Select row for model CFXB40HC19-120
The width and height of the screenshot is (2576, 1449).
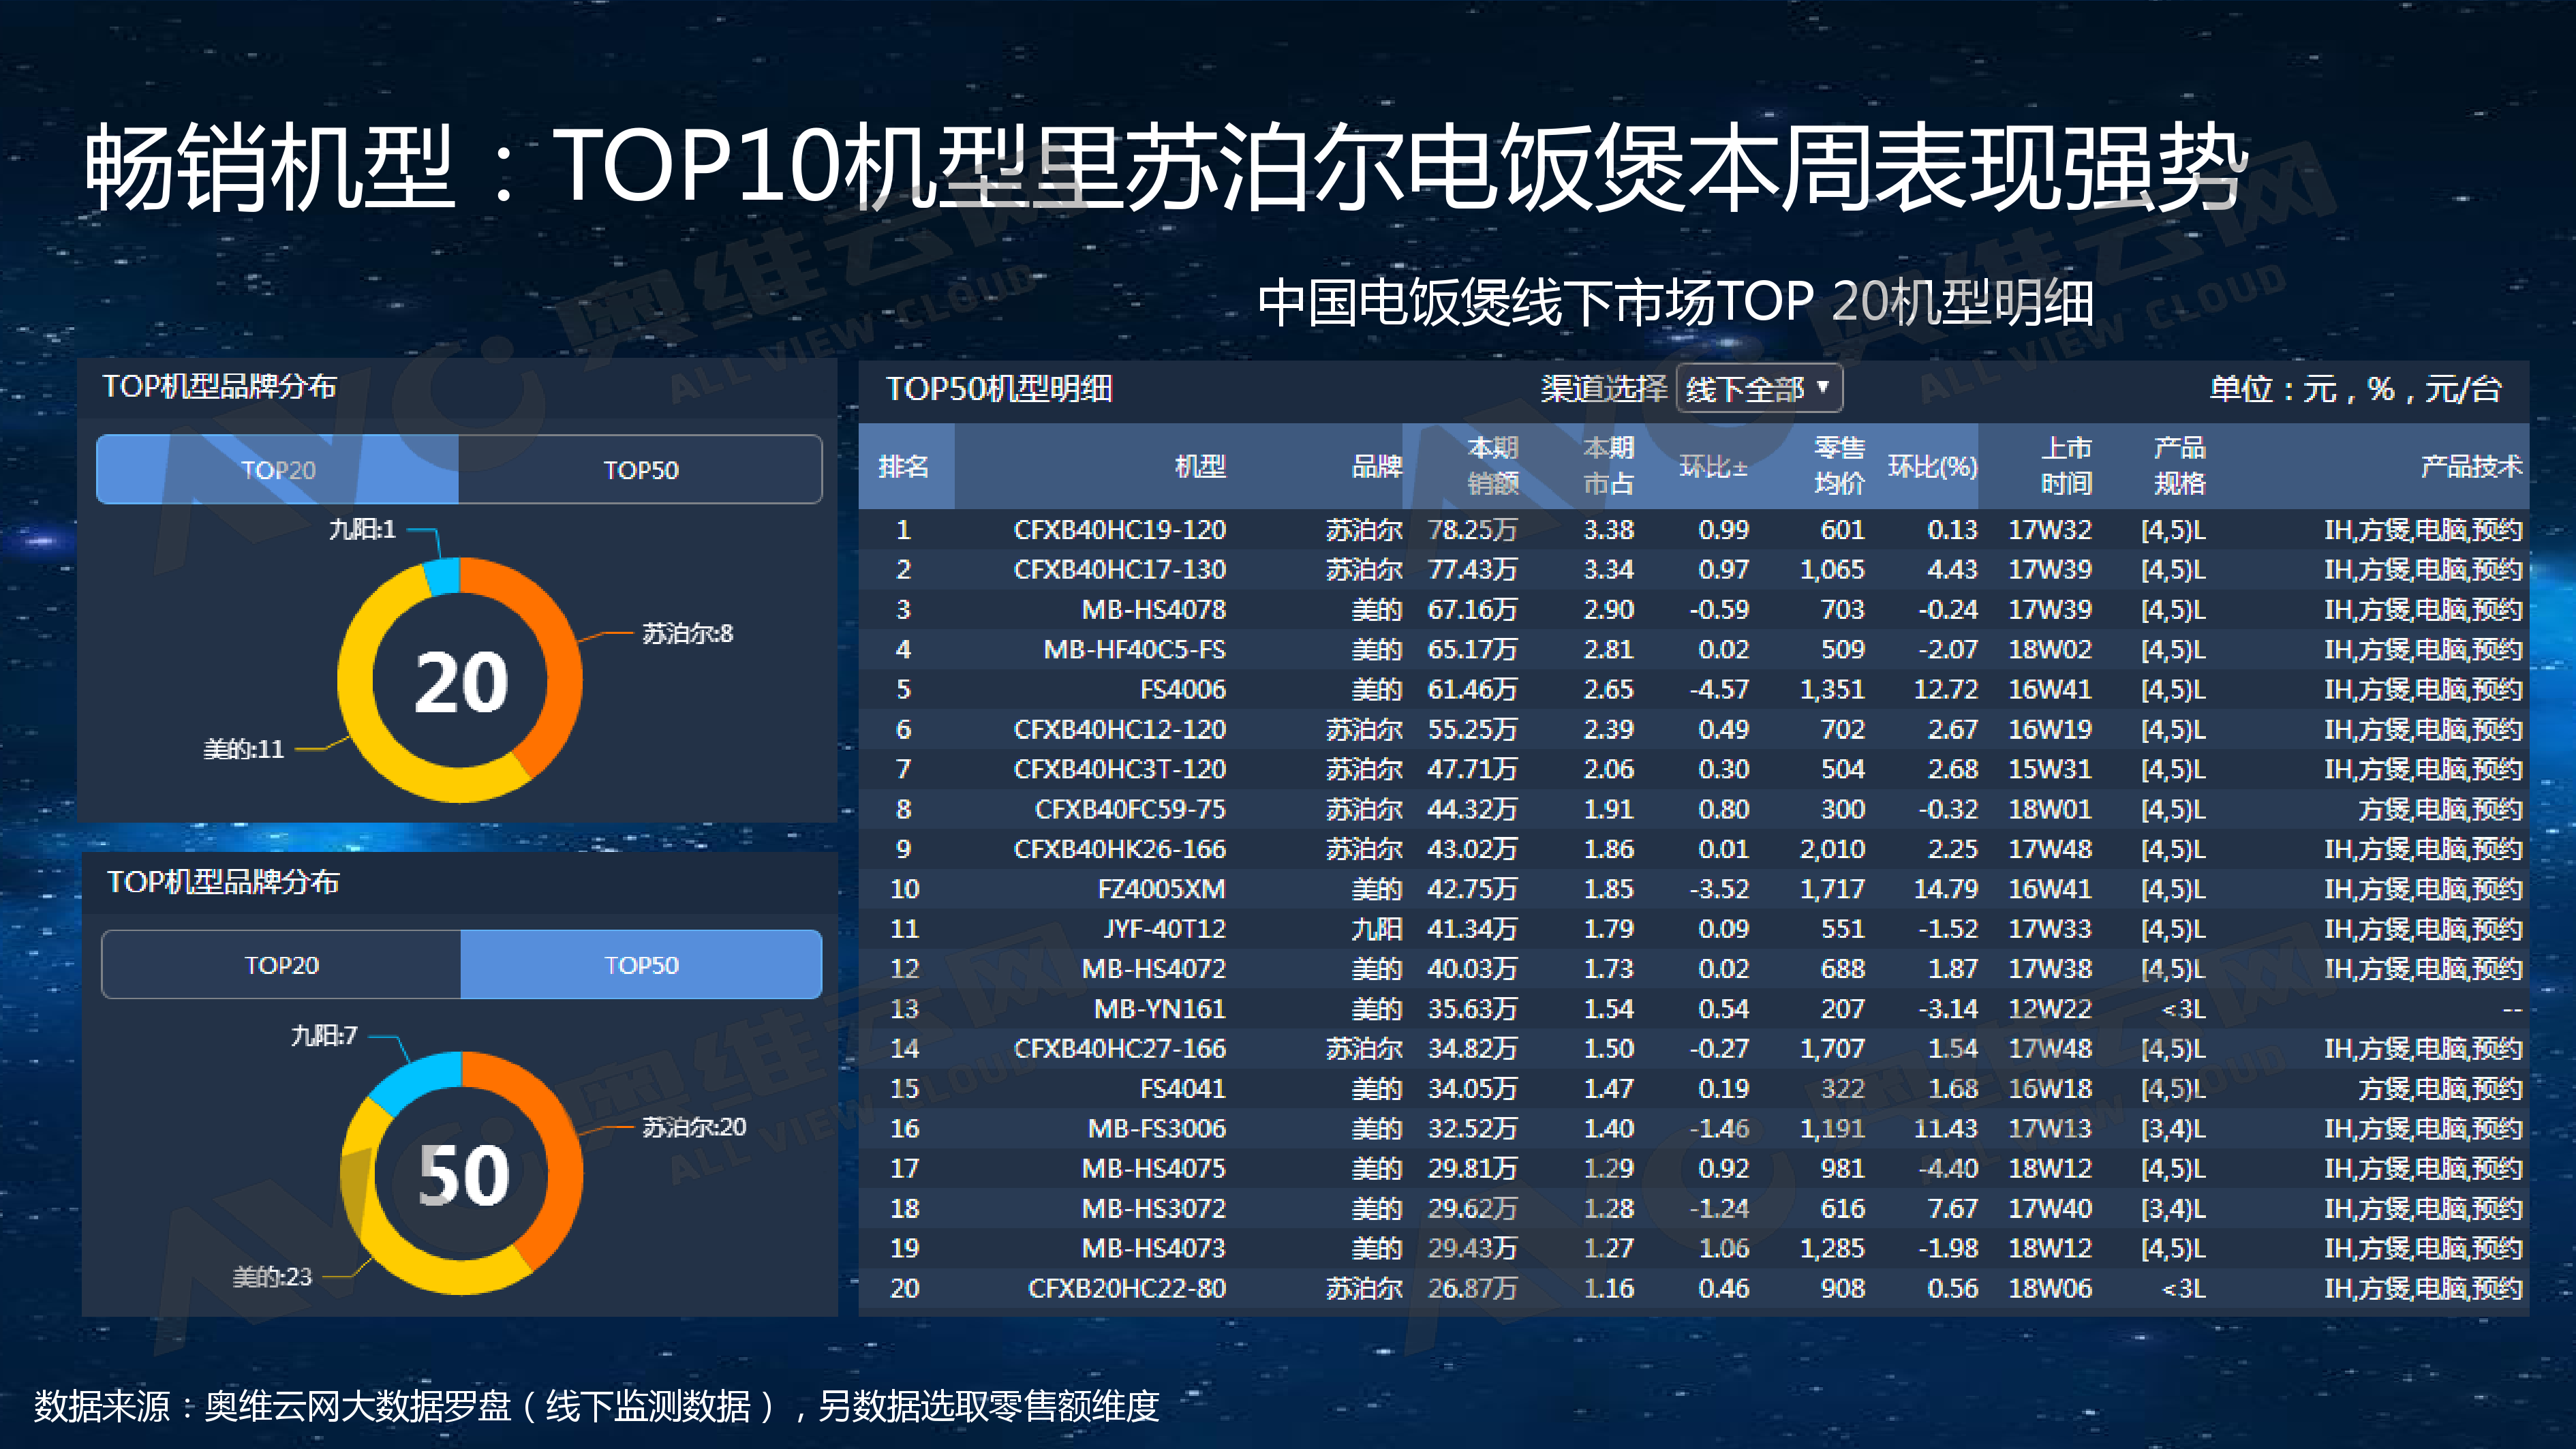(x=1119, y=529)
